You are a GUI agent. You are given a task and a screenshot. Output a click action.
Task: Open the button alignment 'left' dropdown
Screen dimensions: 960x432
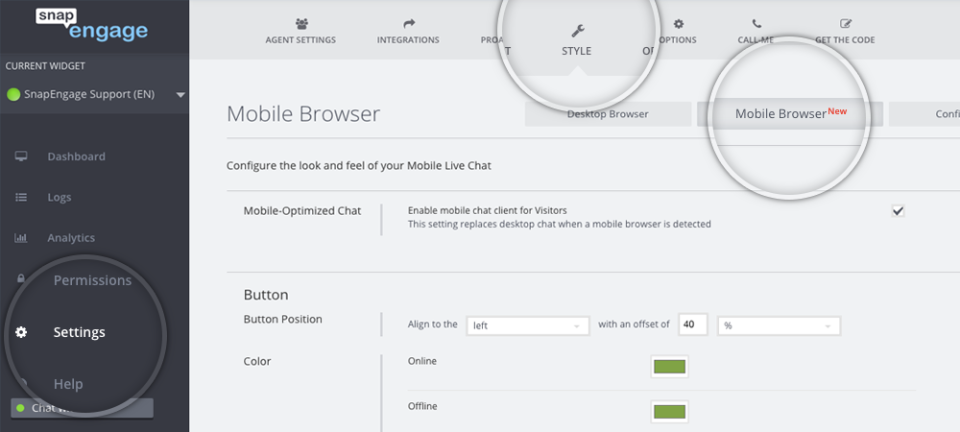527,326
